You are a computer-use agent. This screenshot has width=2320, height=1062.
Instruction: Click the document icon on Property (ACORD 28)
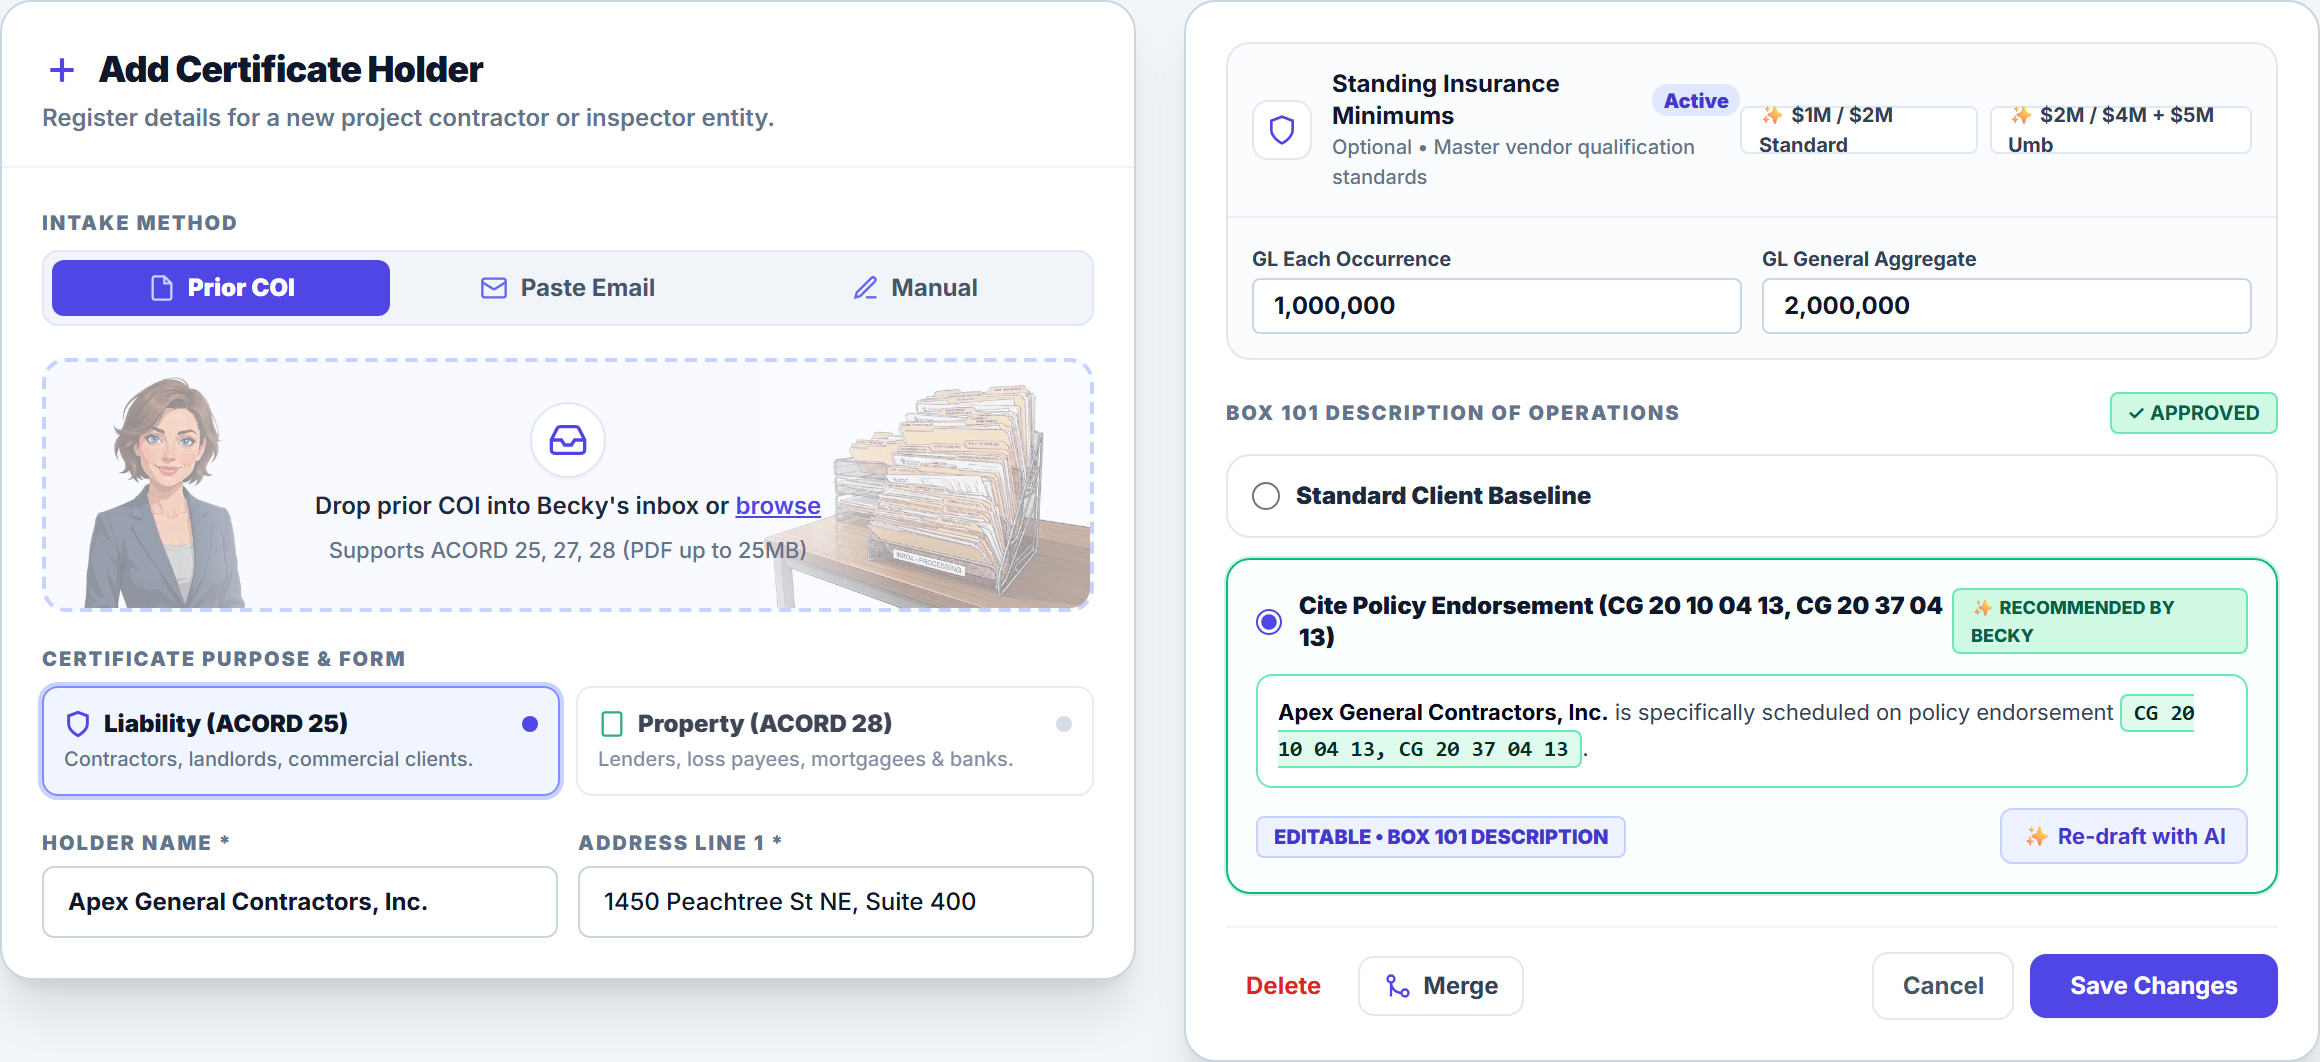click(612, 723)
